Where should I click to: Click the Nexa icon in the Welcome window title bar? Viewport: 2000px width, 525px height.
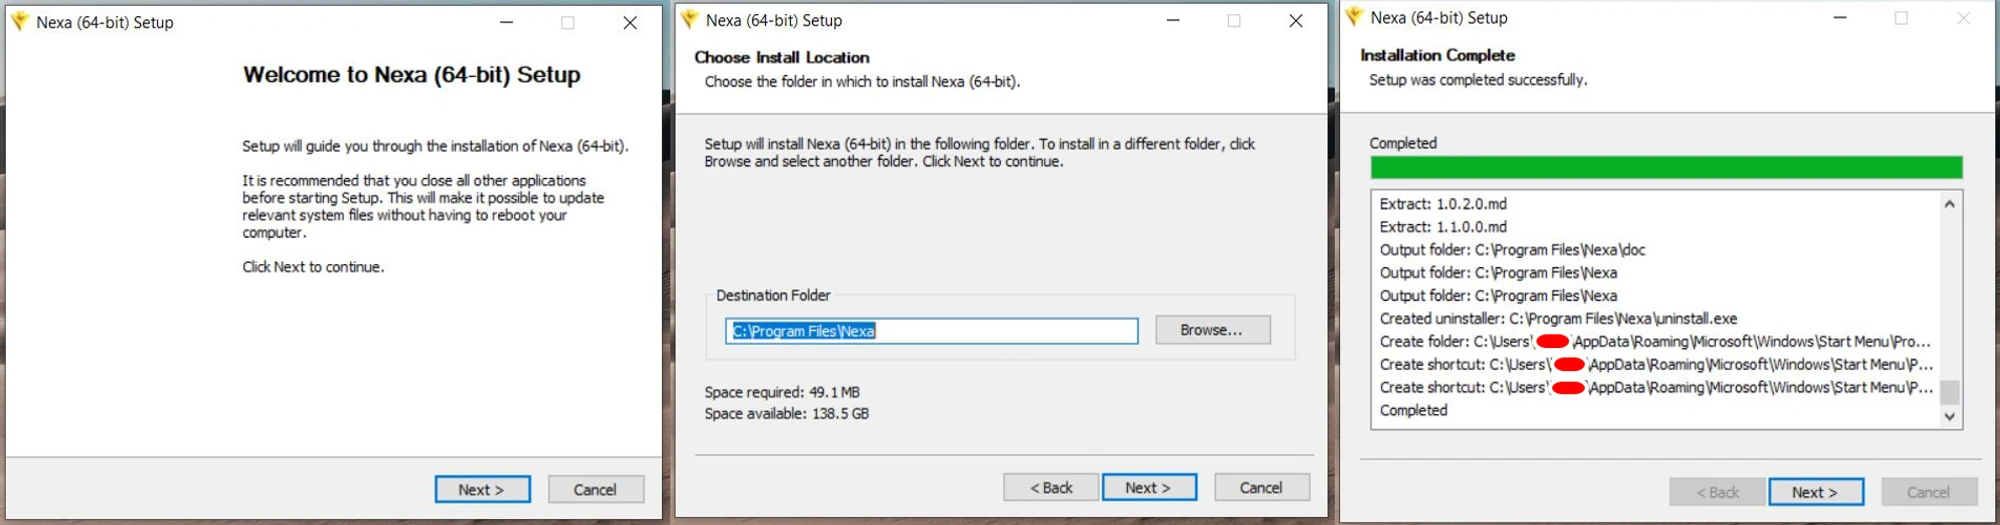pos(19,21)
